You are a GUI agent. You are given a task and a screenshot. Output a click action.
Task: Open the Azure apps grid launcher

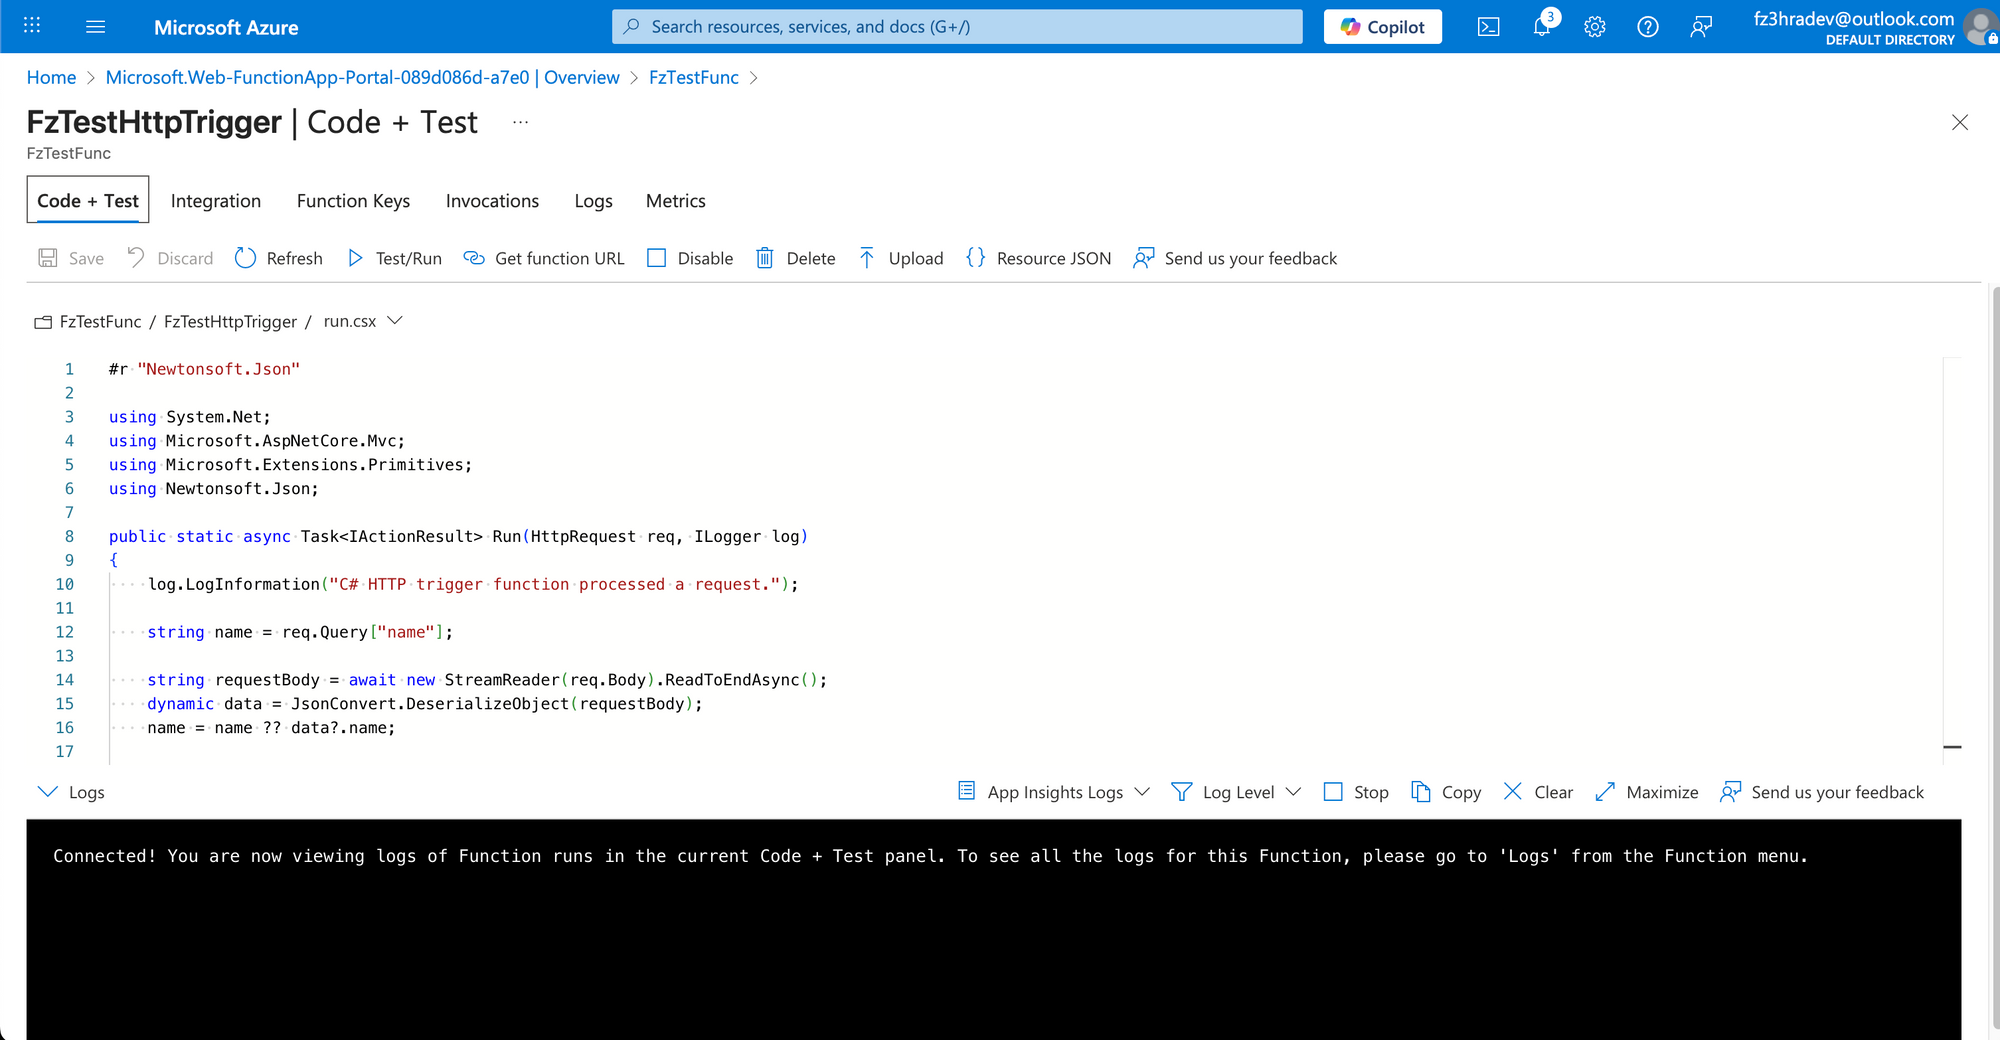click(32, 26)
